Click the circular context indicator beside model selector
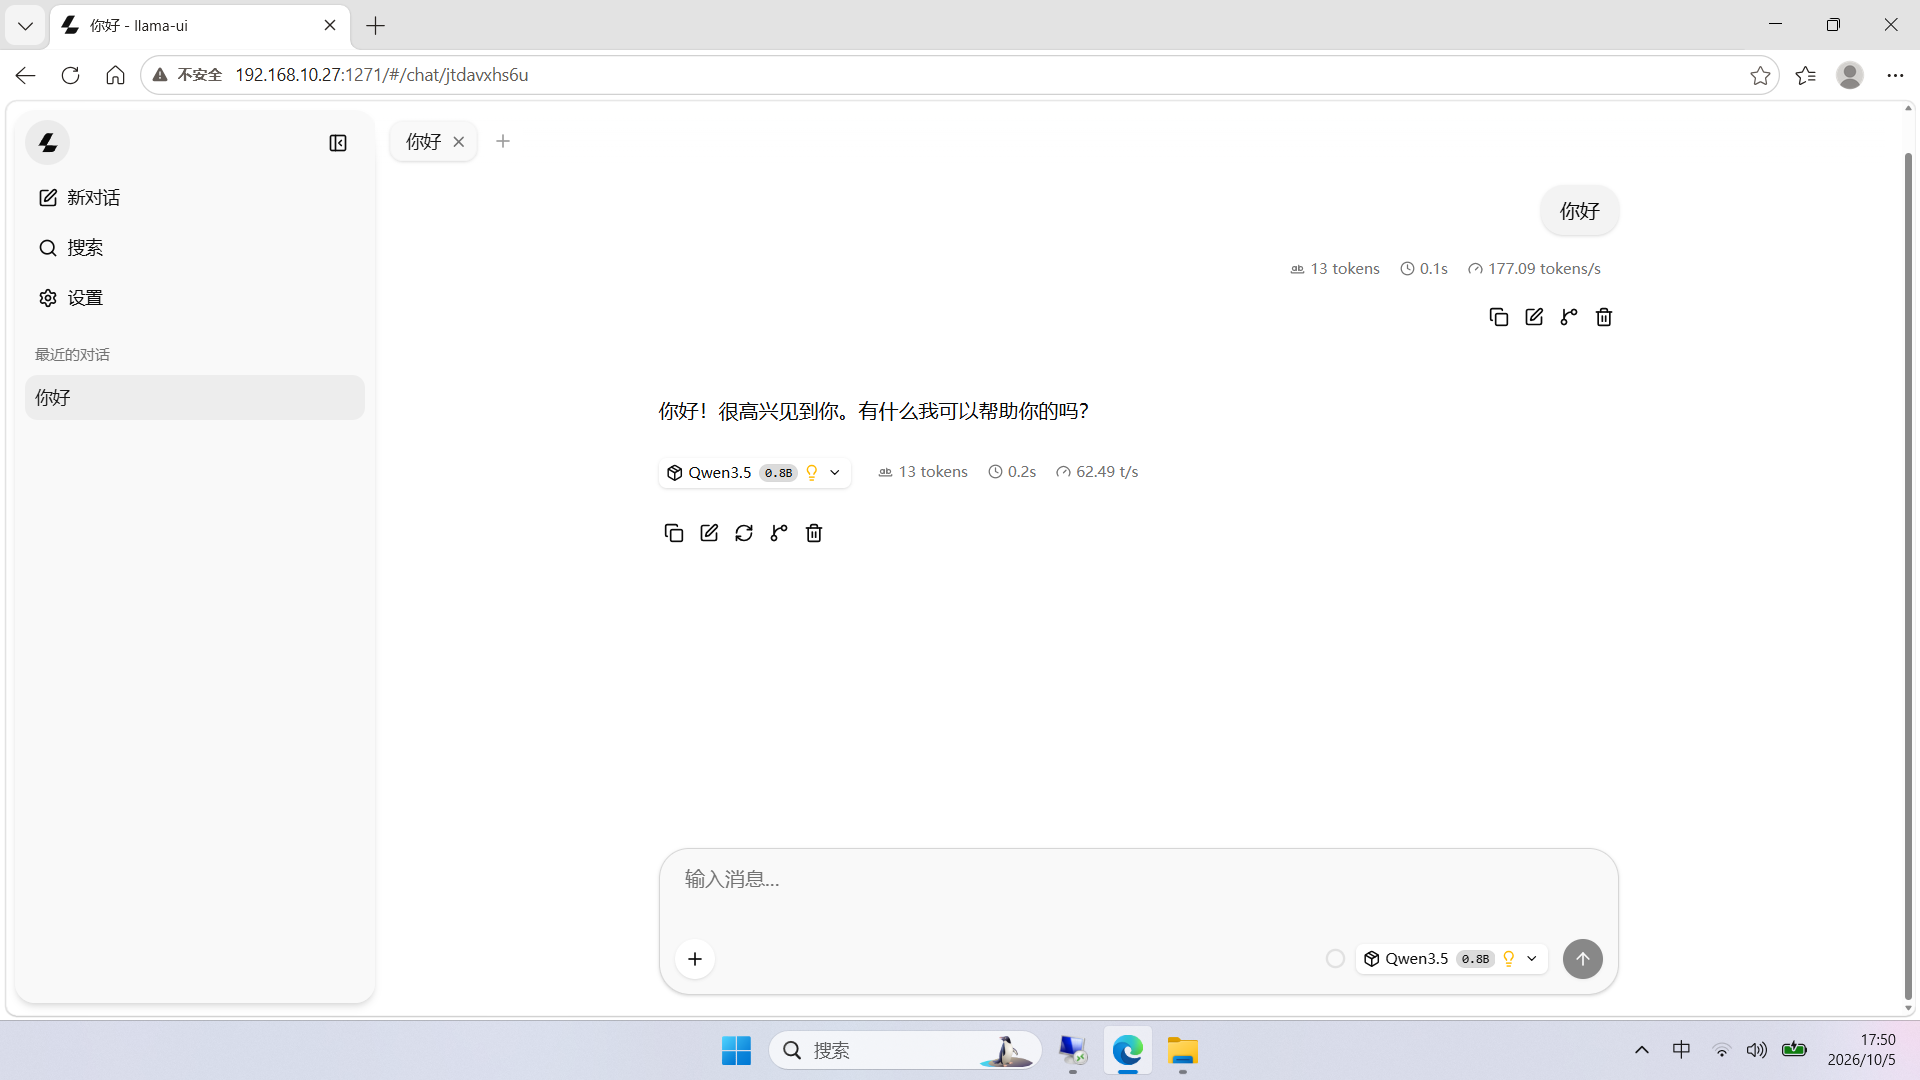This screenshot has width=1920, height=1080. (x=1335, y=959)
